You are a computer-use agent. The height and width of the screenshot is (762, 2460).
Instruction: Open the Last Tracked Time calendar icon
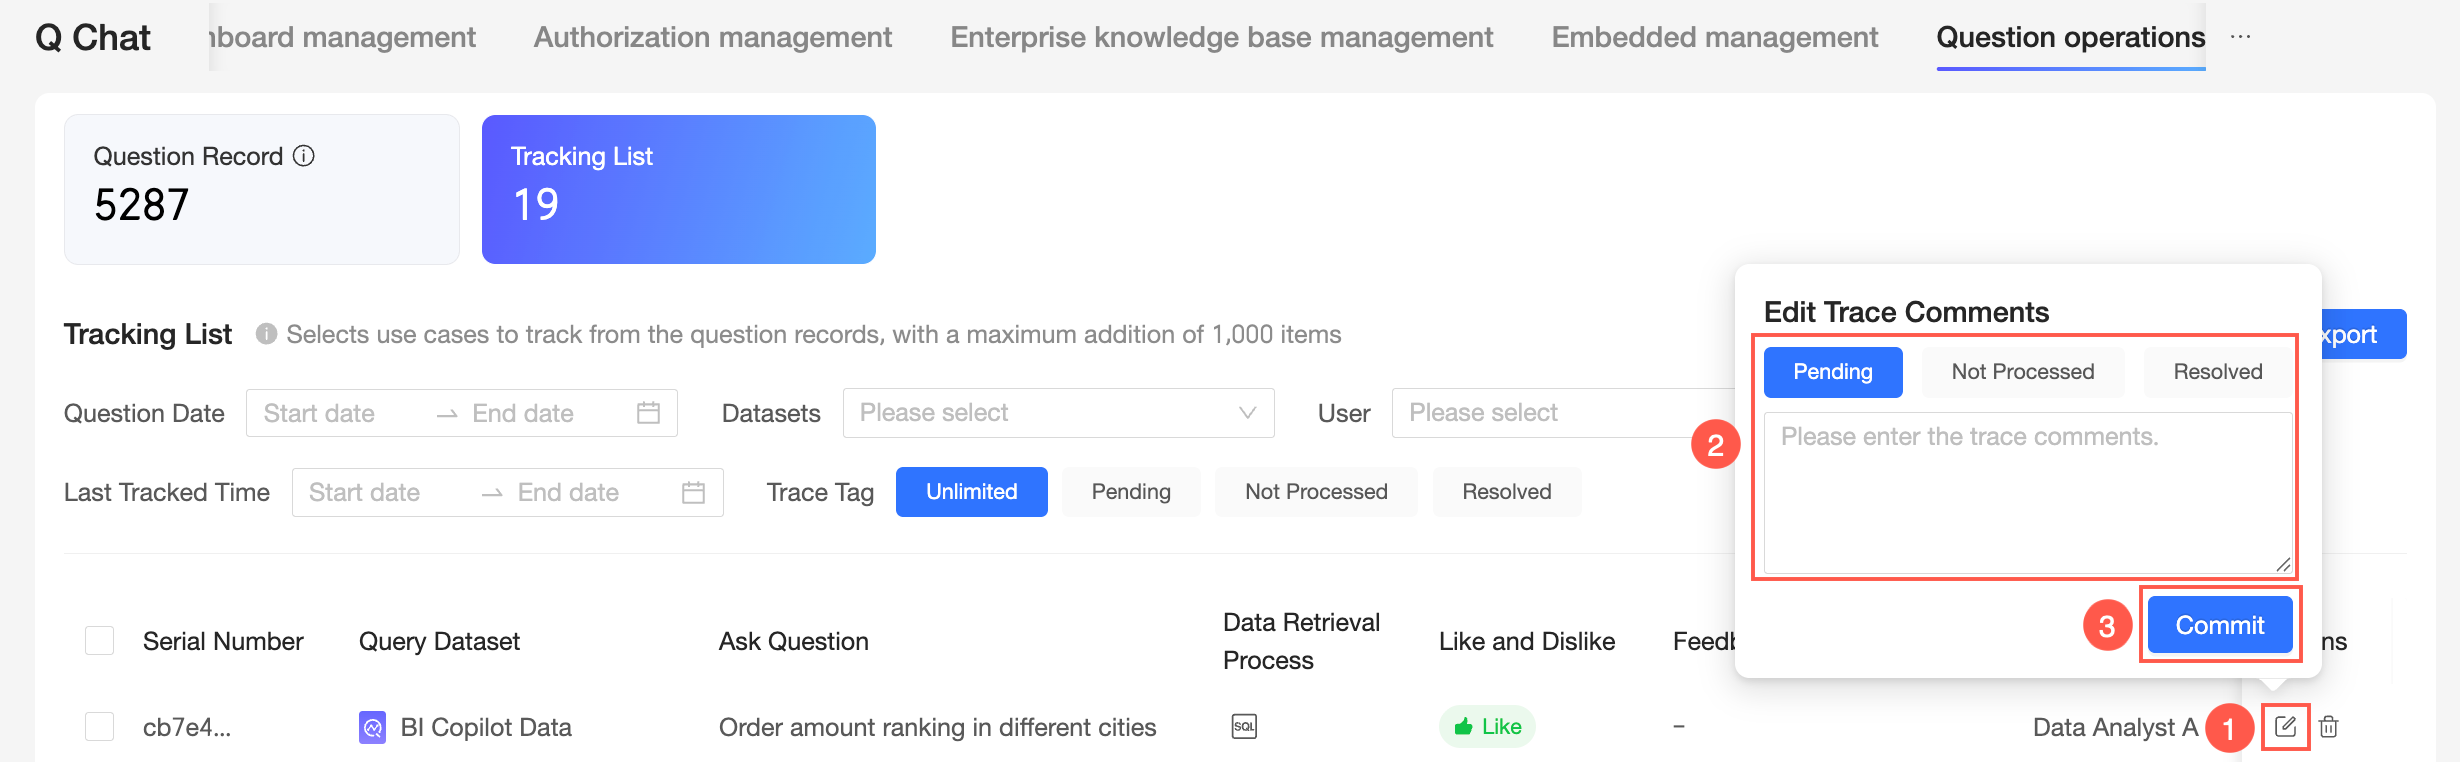[x=693, y=492]
